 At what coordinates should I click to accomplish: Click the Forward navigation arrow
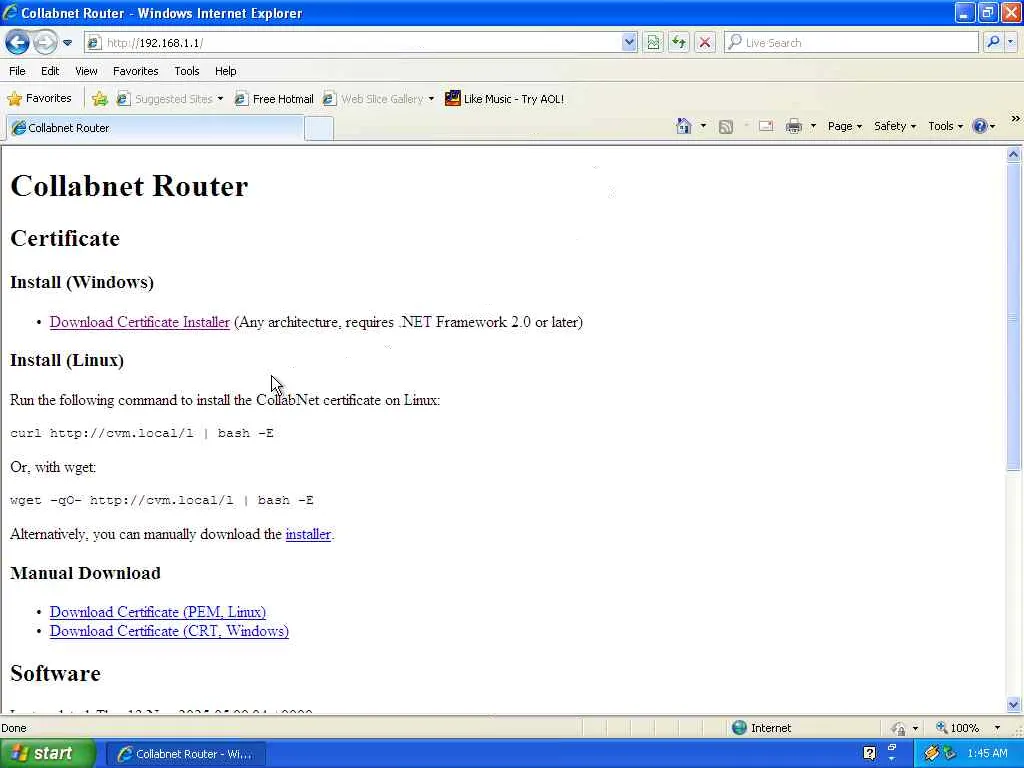pos(44,42)
